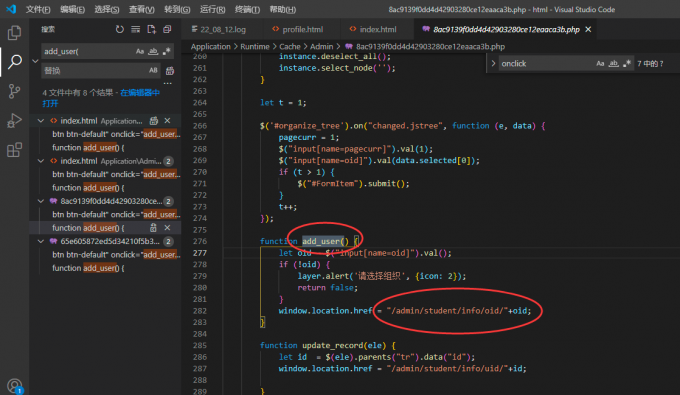Open the Accounts icon at bottom

pyautogui.click(x=14, y=386)
